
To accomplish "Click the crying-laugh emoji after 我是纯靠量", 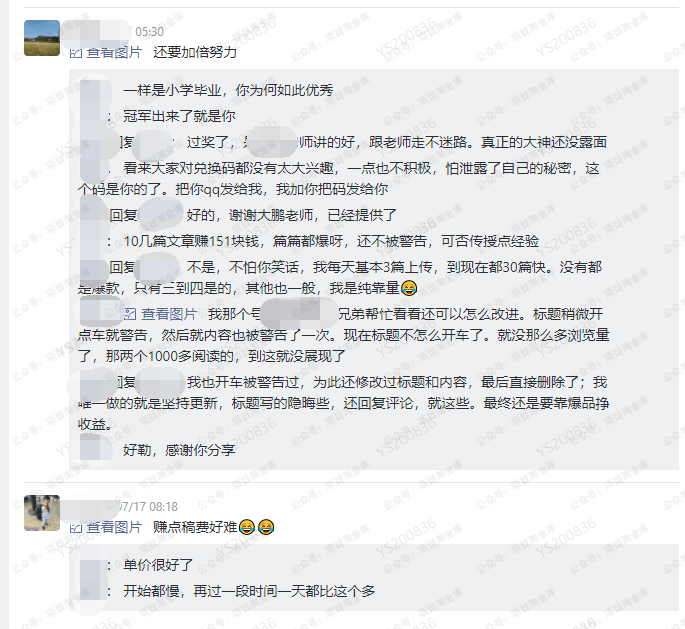I will click(409, 288).
